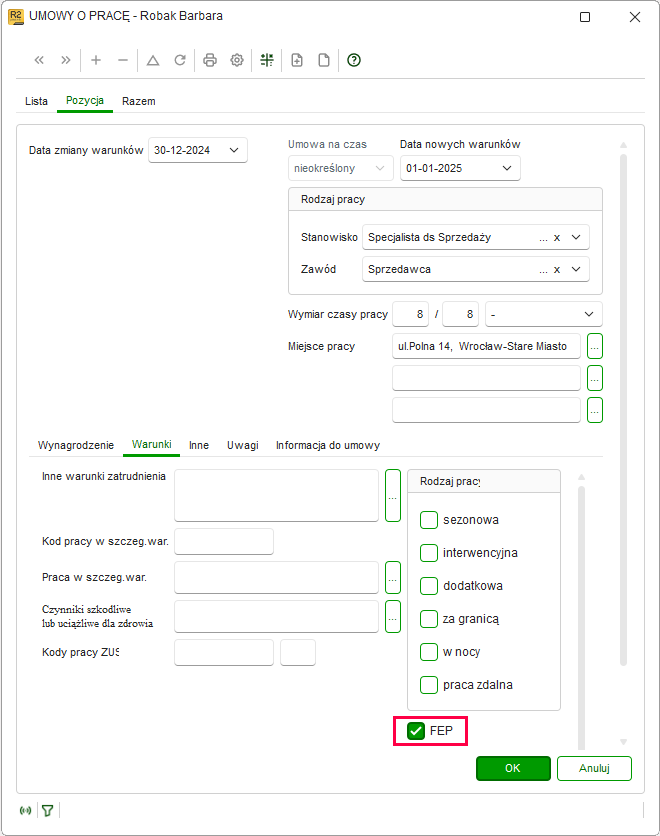660x836 pixels.
Task: Go to next record with double-right arrows
Action: click(66, 60)
